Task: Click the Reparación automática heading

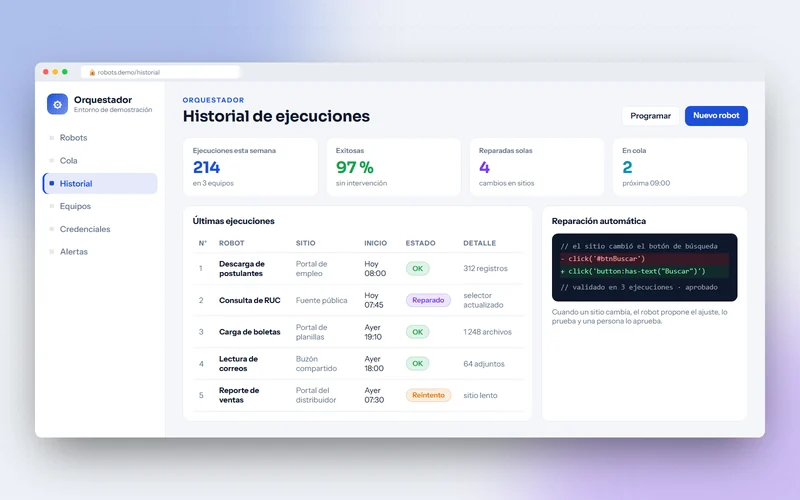Action: [598, 221]
